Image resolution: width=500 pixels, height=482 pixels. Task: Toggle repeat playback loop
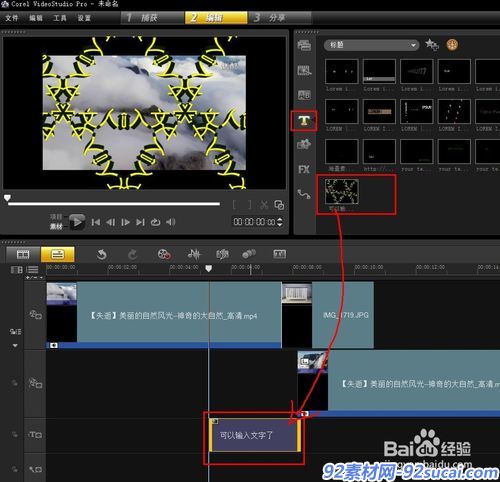[156, 222]
